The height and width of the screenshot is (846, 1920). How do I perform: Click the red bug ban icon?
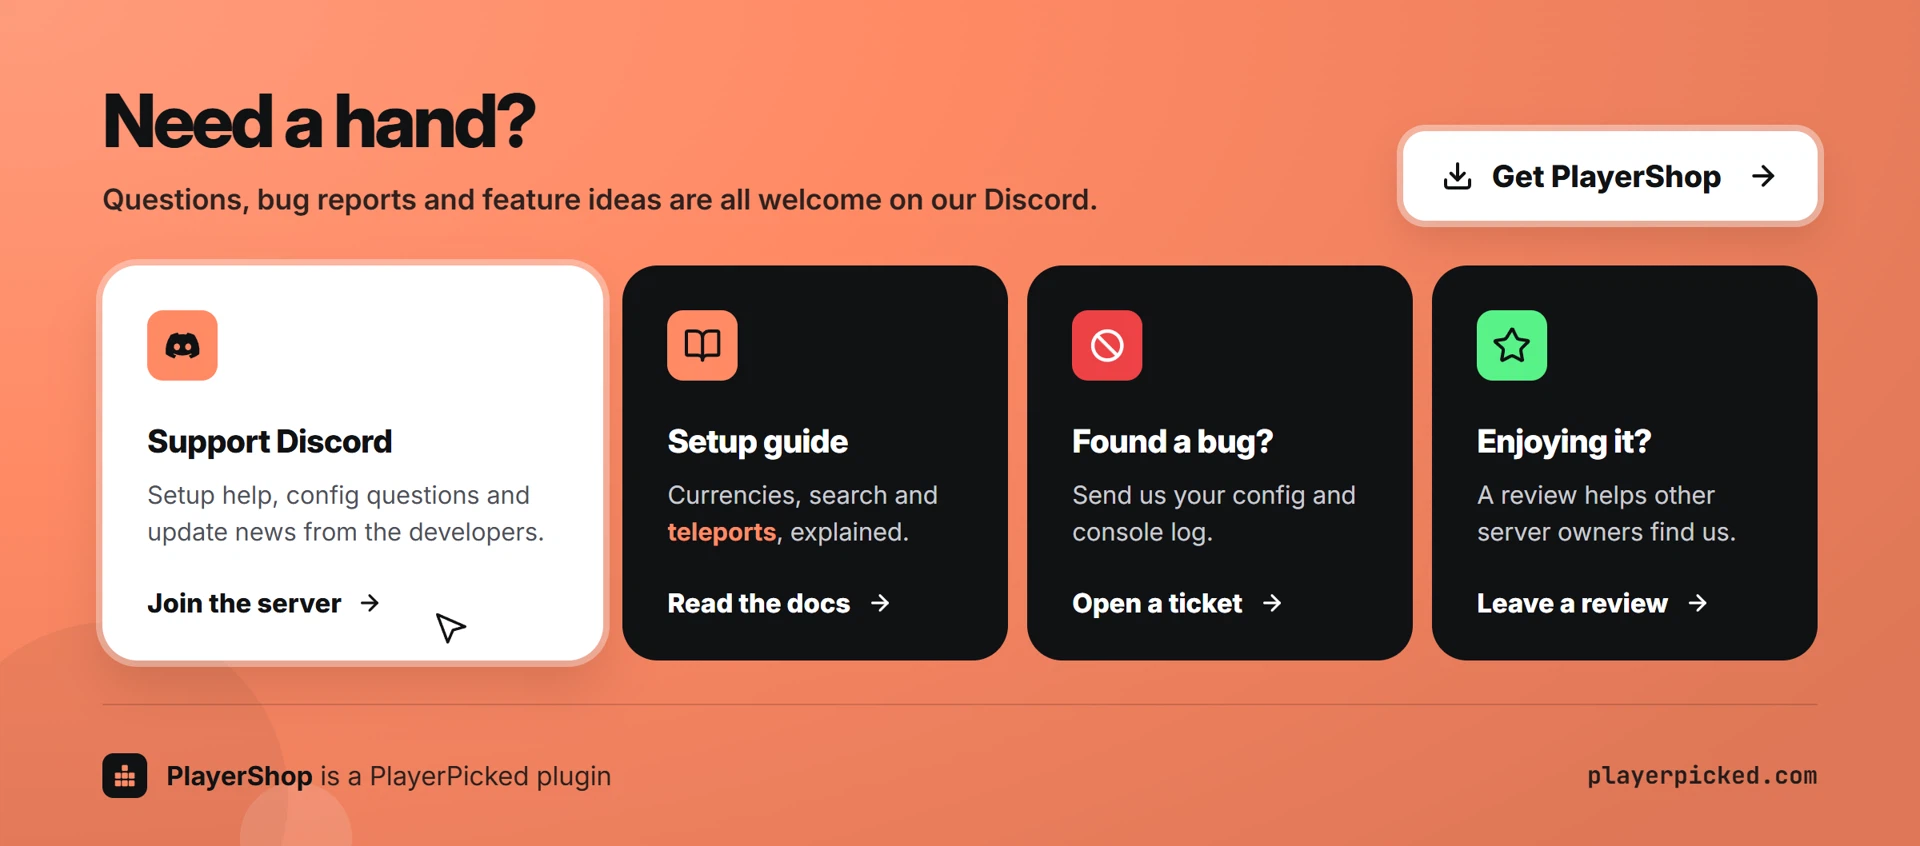[1107, 346]
